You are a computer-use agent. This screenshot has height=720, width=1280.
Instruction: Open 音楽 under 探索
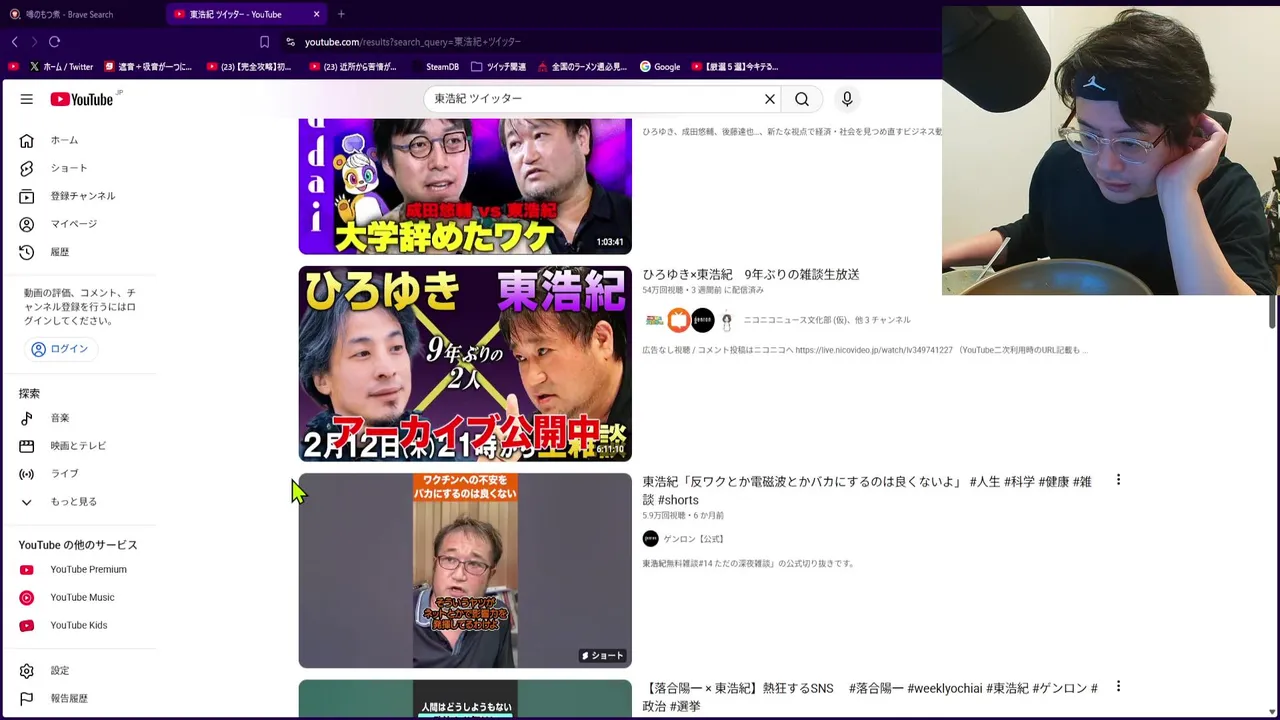click(x=60, y=418)
